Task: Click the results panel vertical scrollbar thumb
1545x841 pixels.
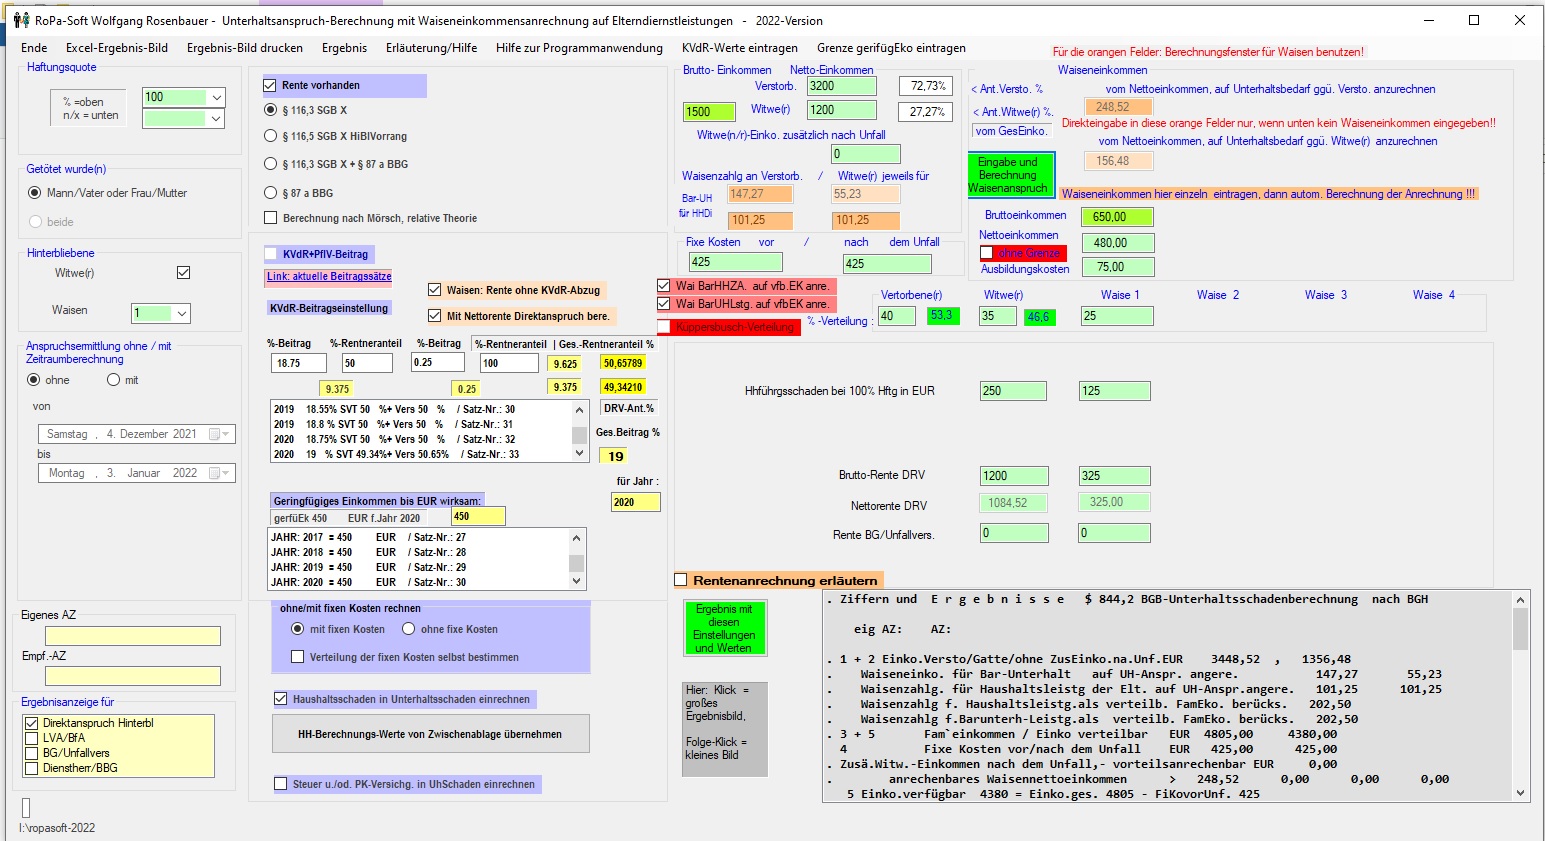Action: [x=1520, y=630]
